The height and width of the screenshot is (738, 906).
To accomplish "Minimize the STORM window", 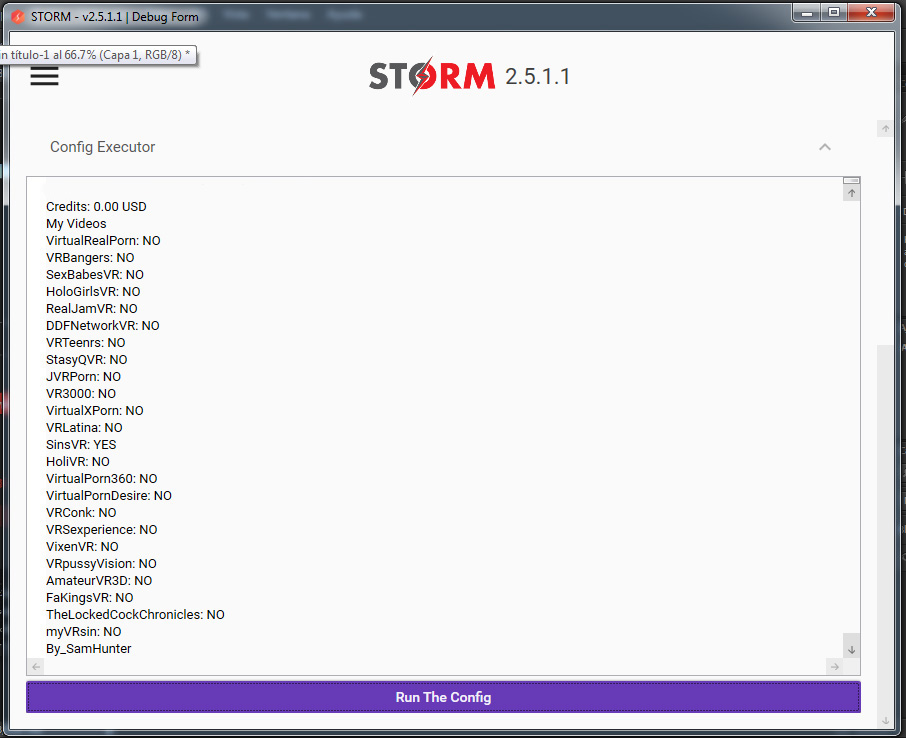I will (x=807, y=12).
